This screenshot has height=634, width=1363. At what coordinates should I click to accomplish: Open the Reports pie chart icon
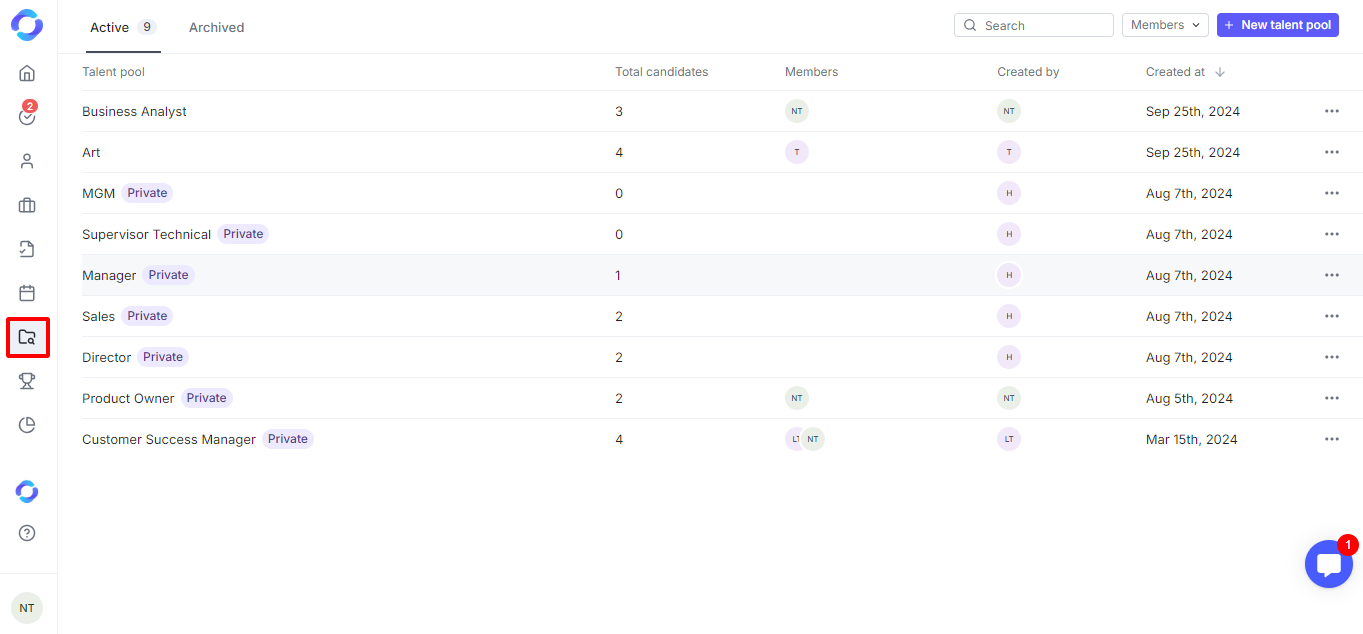(27, 425)
